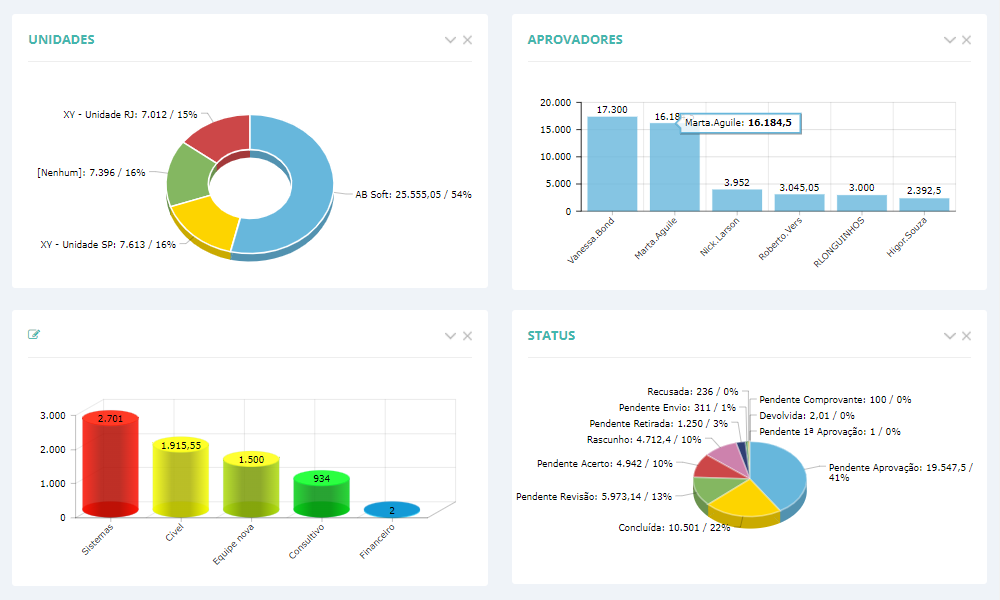Collapse the cylinder chart panel chevron

click(x=450, y=336)
